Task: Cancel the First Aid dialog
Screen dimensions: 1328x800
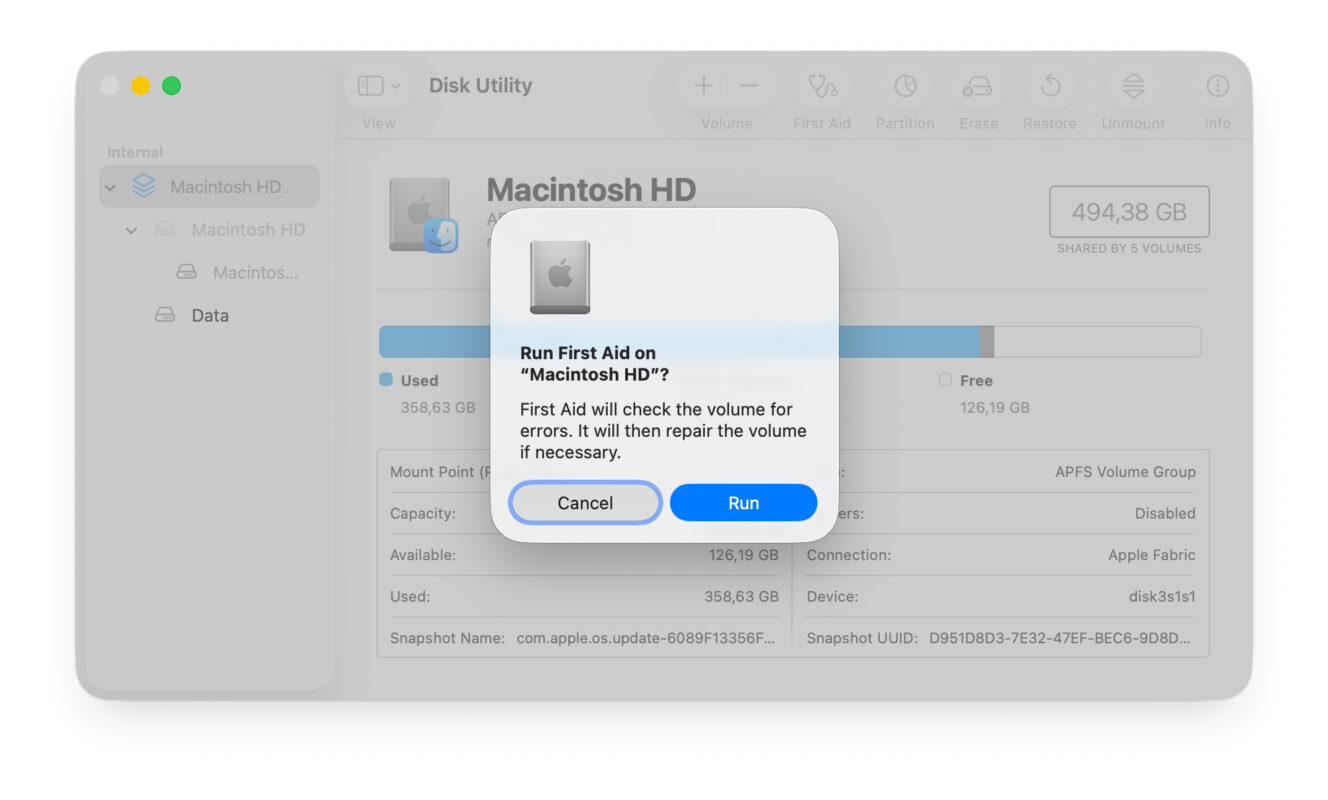Action: 584,502
